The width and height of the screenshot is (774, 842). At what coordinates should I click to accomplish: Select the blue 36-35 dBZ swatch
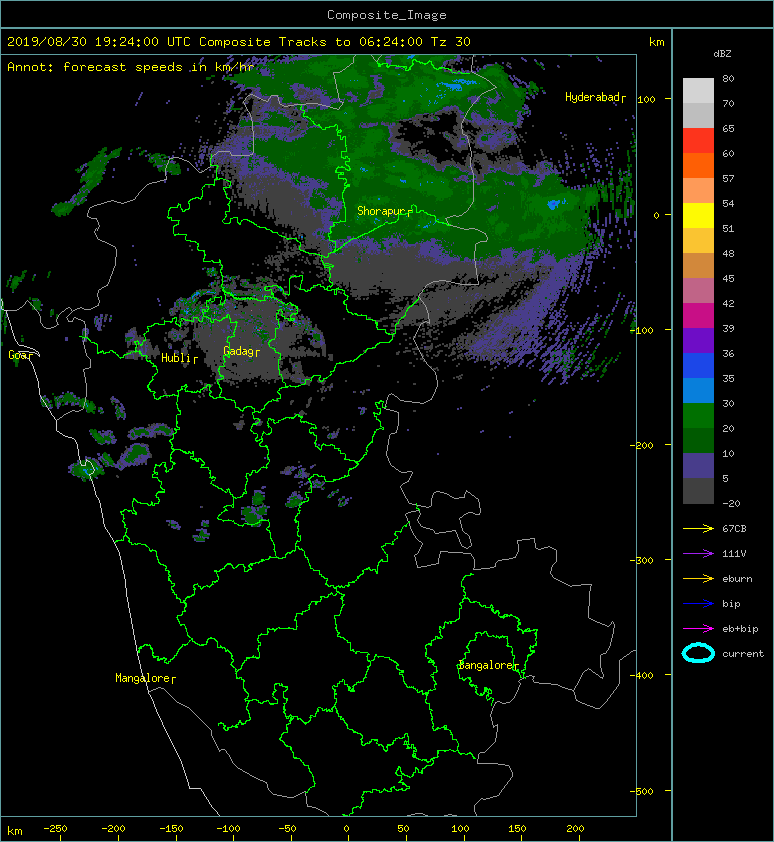coord(698,366)
